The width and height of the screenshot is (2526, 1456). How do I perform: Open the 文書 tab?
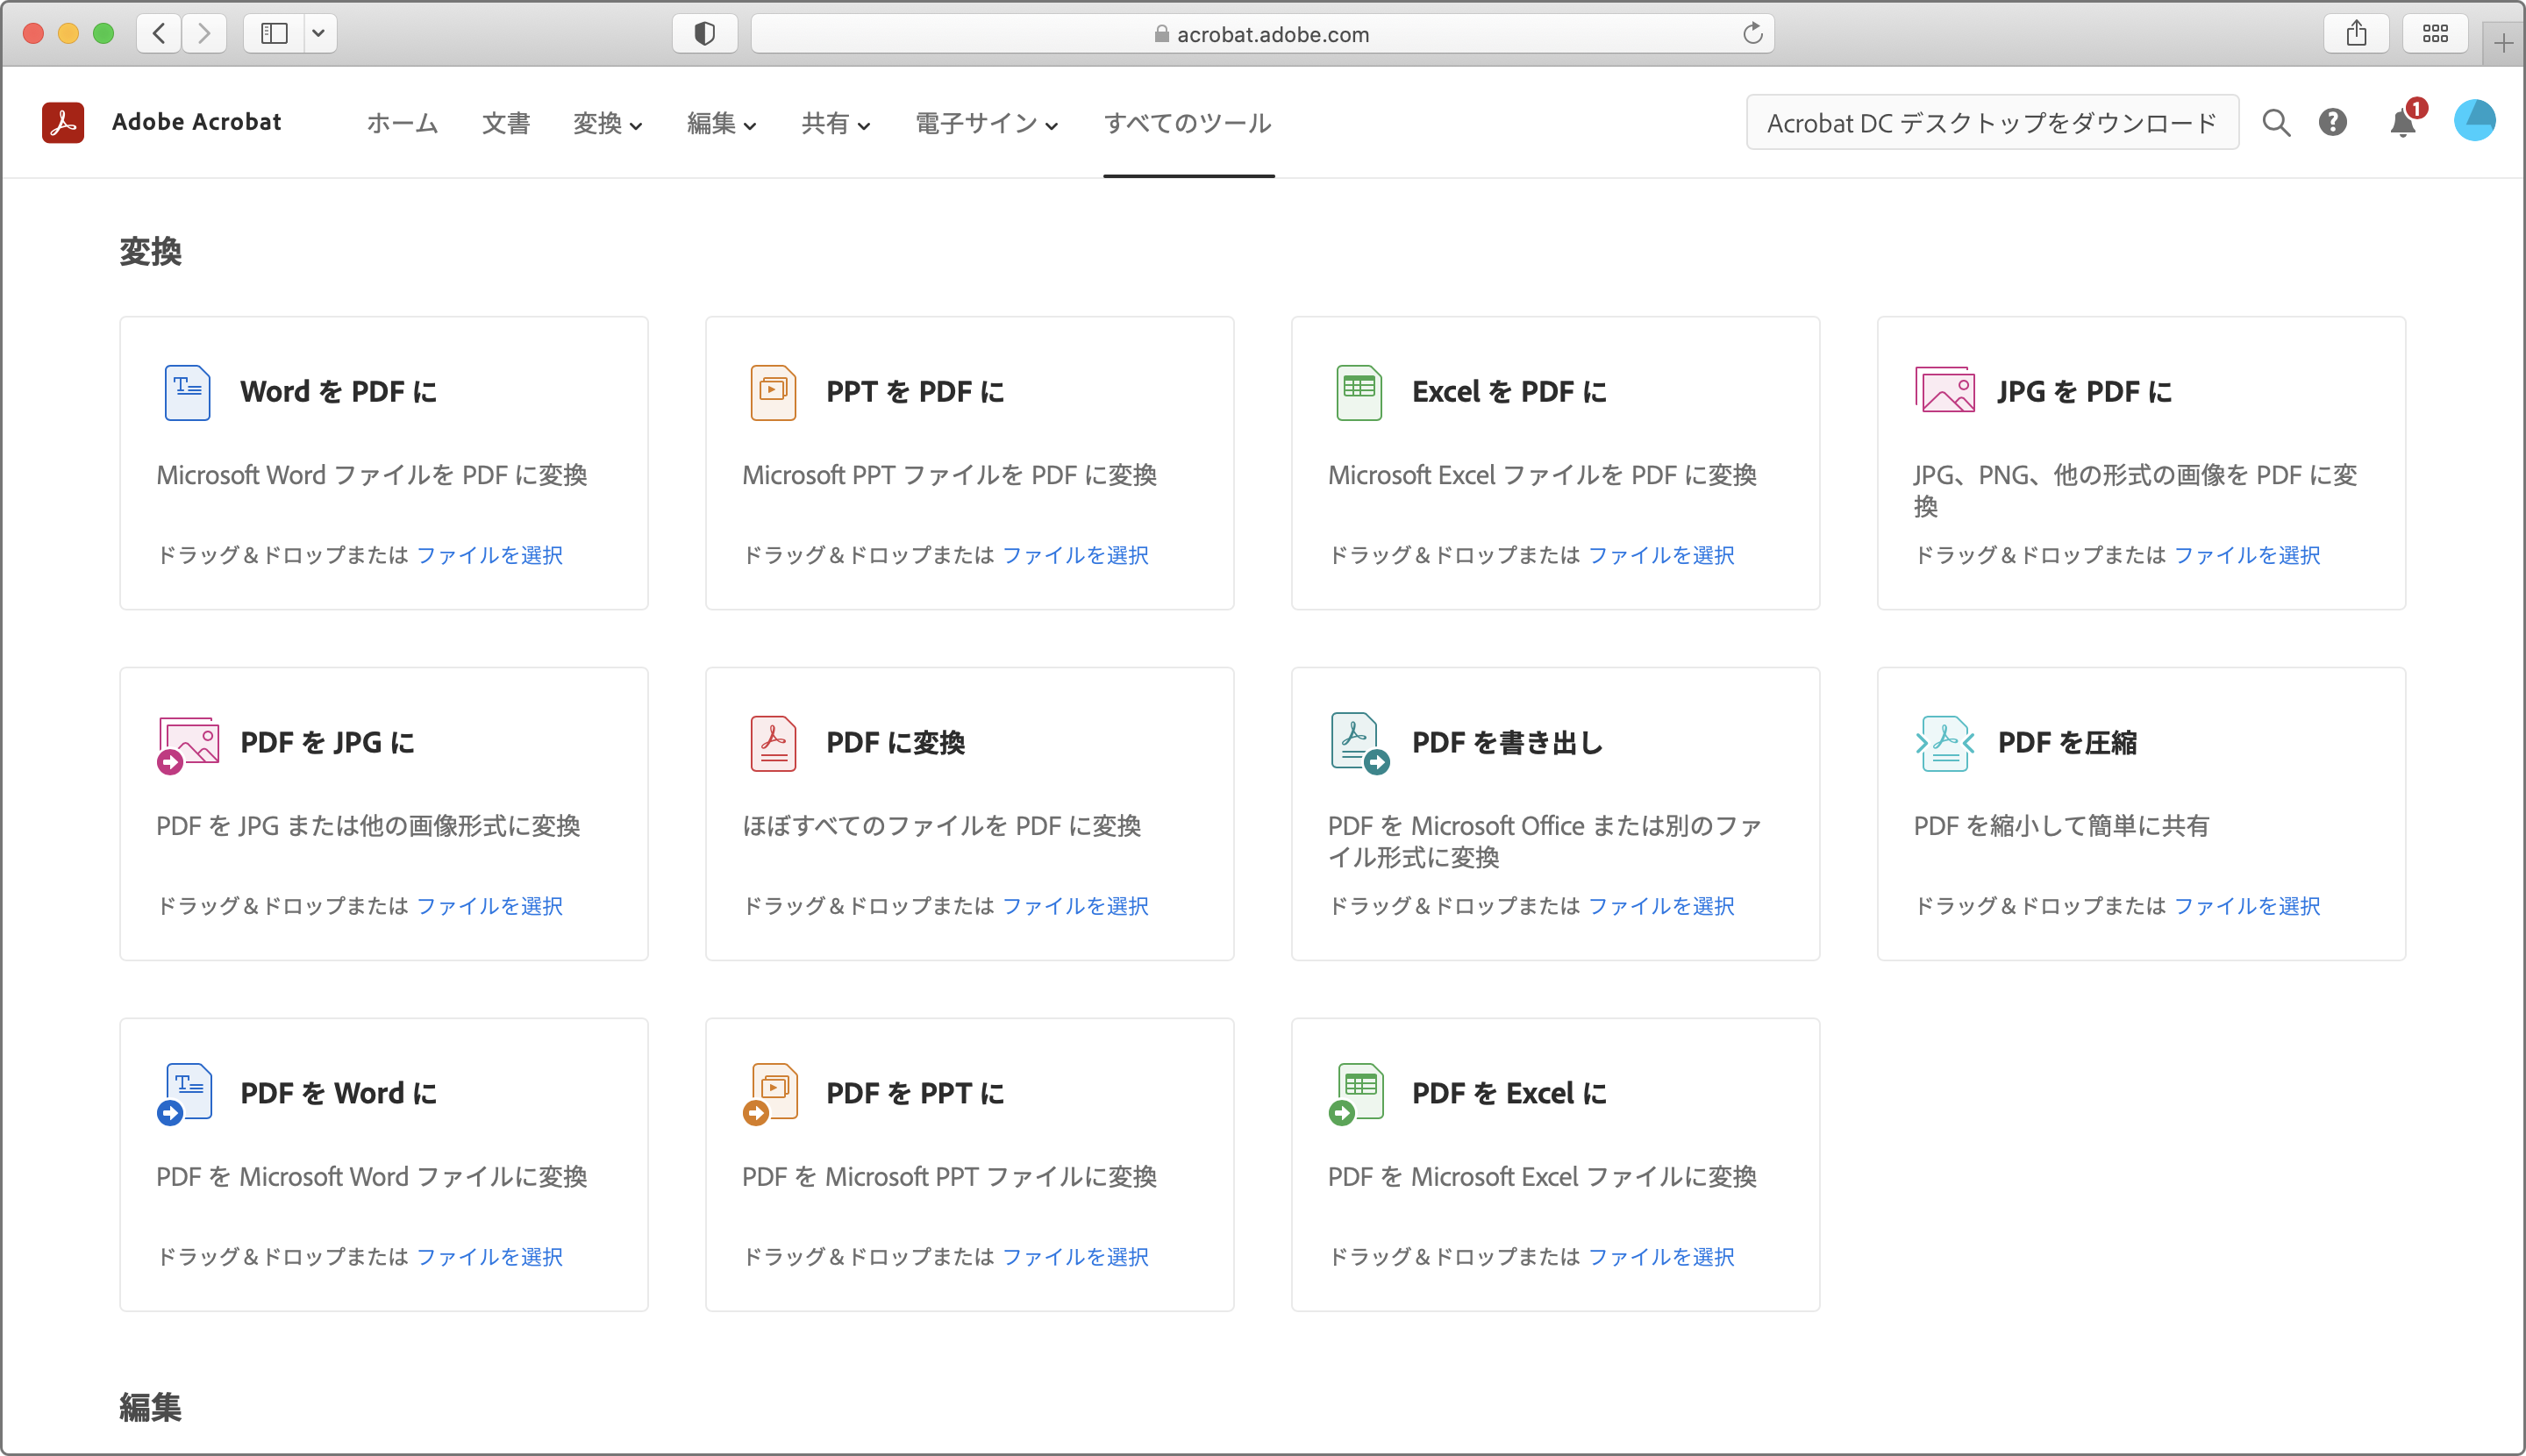pyautogui.click(x=506, y=123)
